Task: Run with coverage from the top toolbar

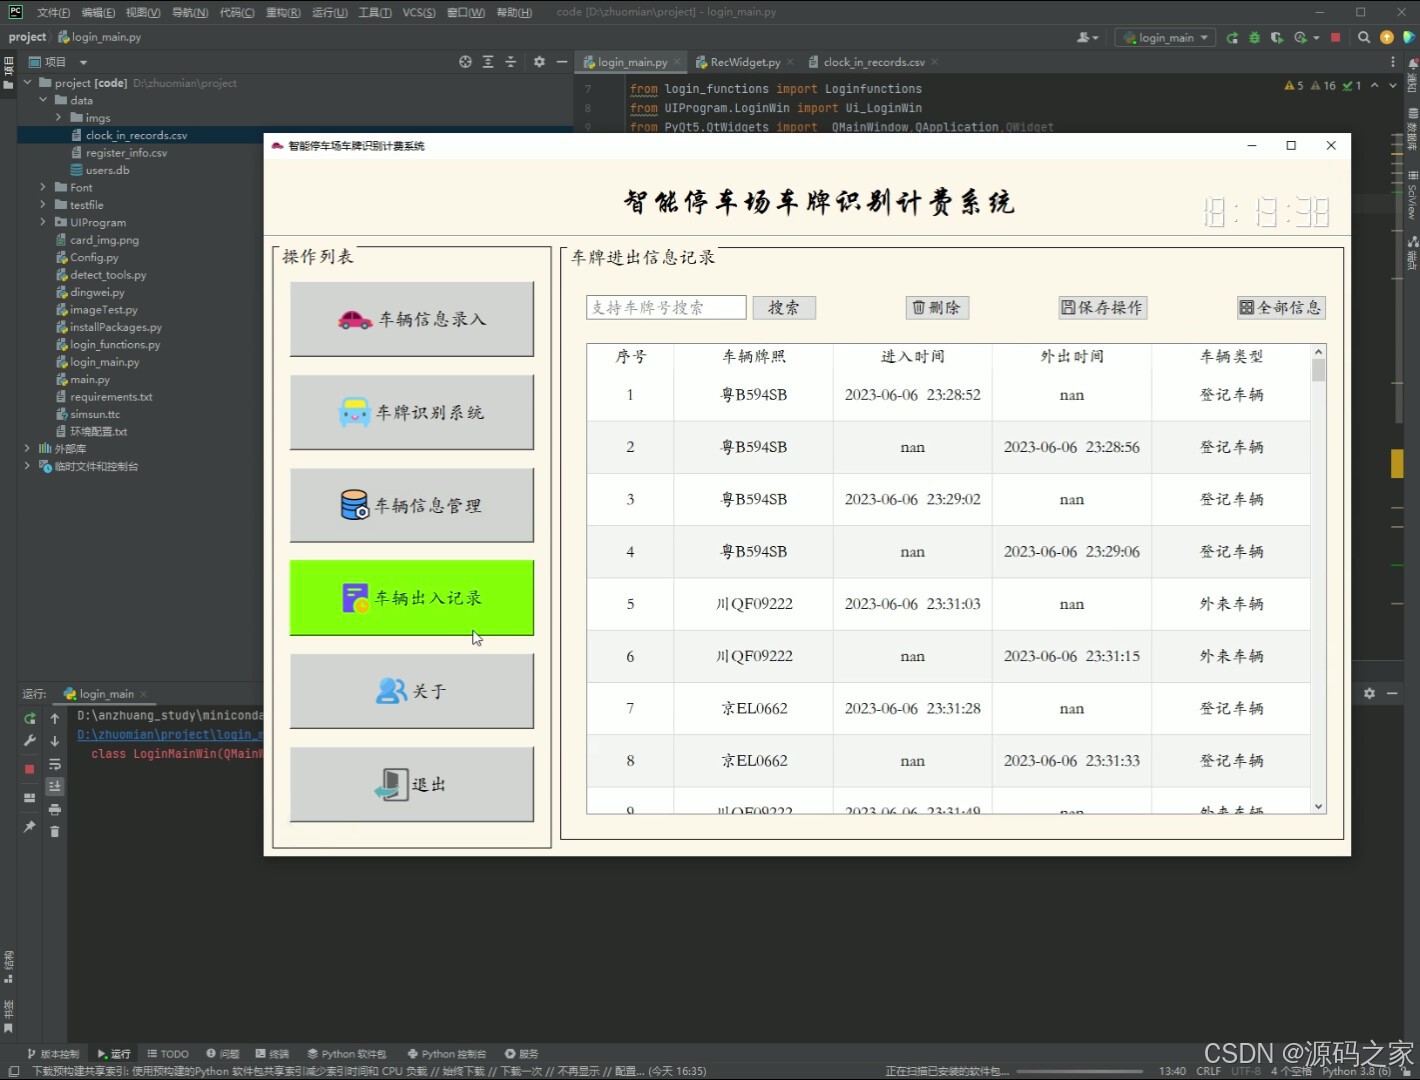Action: click(x=1277, y=38)
